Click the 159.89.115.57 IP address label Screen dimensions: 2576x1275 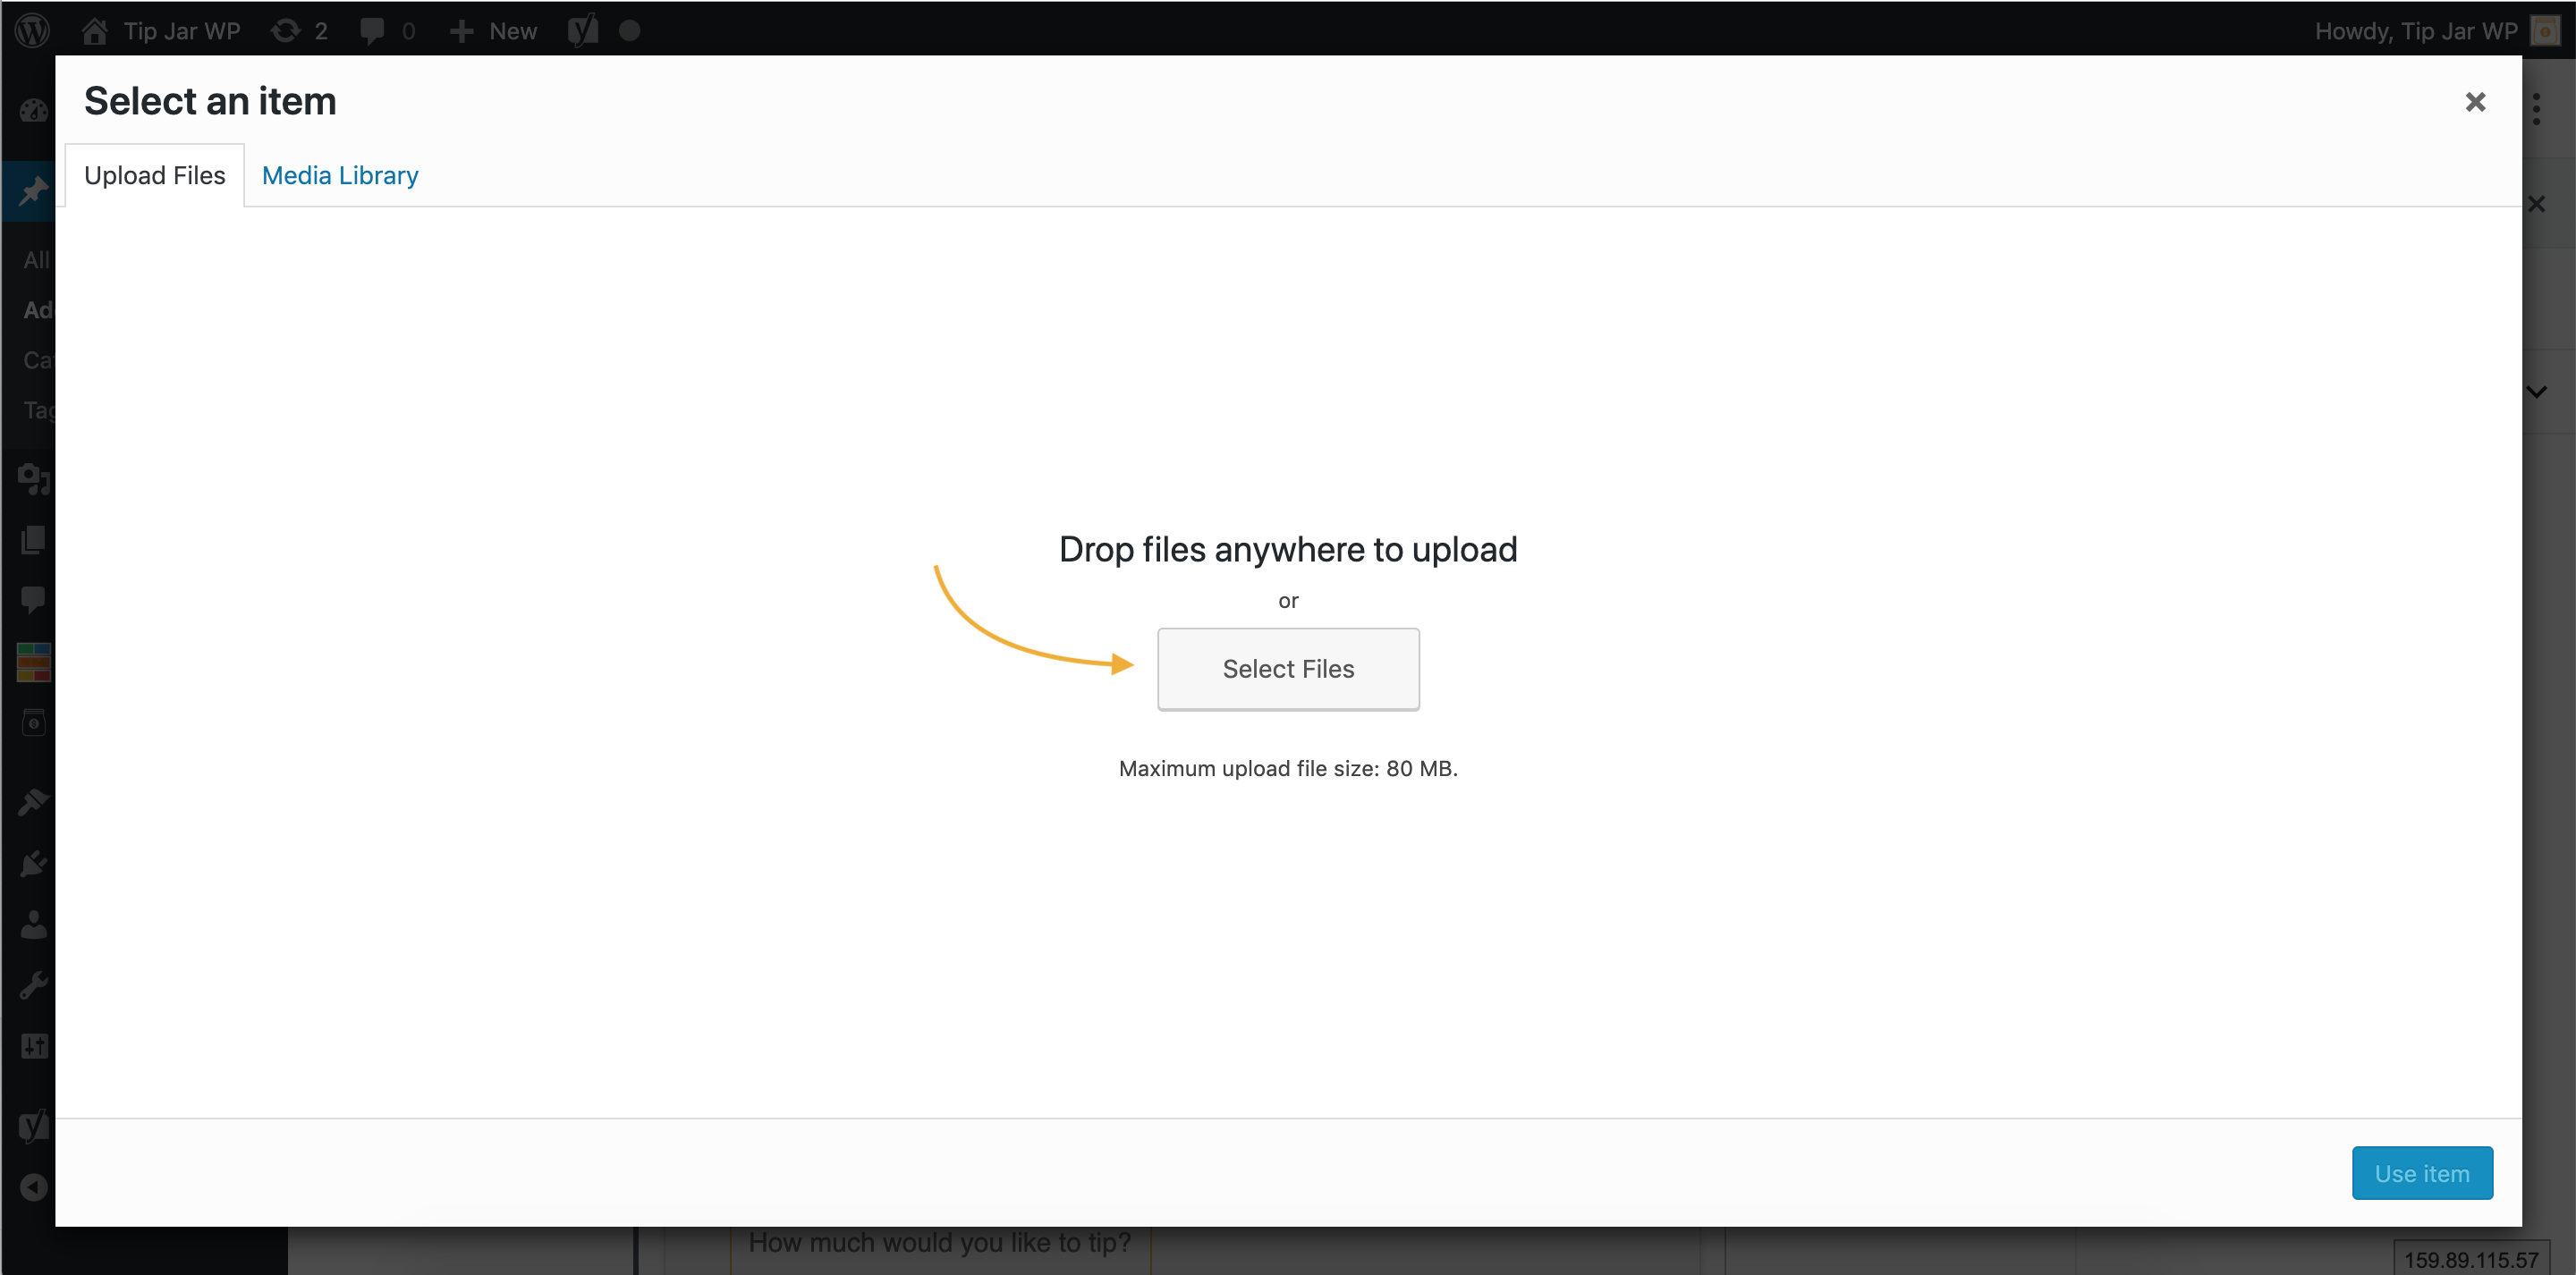2471,1259
